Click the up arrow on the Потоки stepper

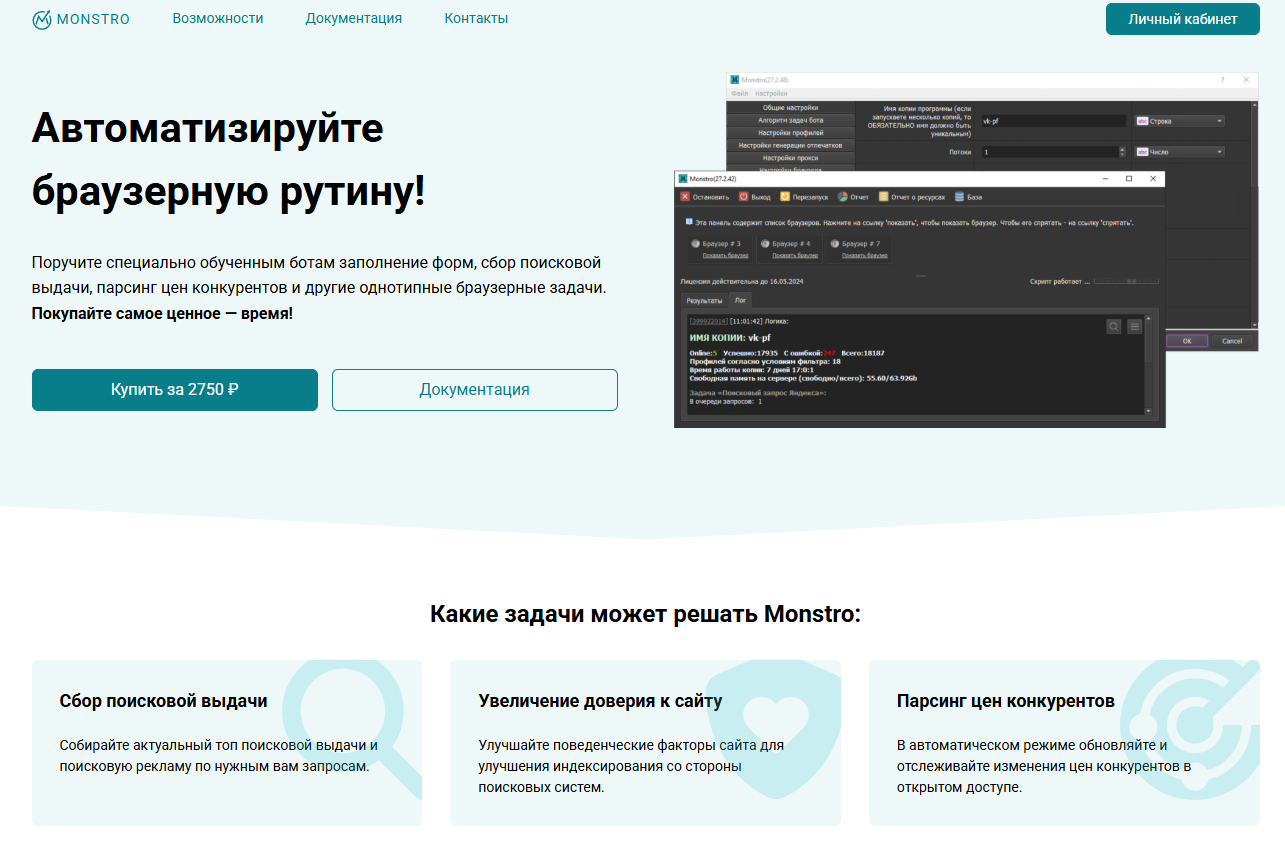coord(1123,147)
